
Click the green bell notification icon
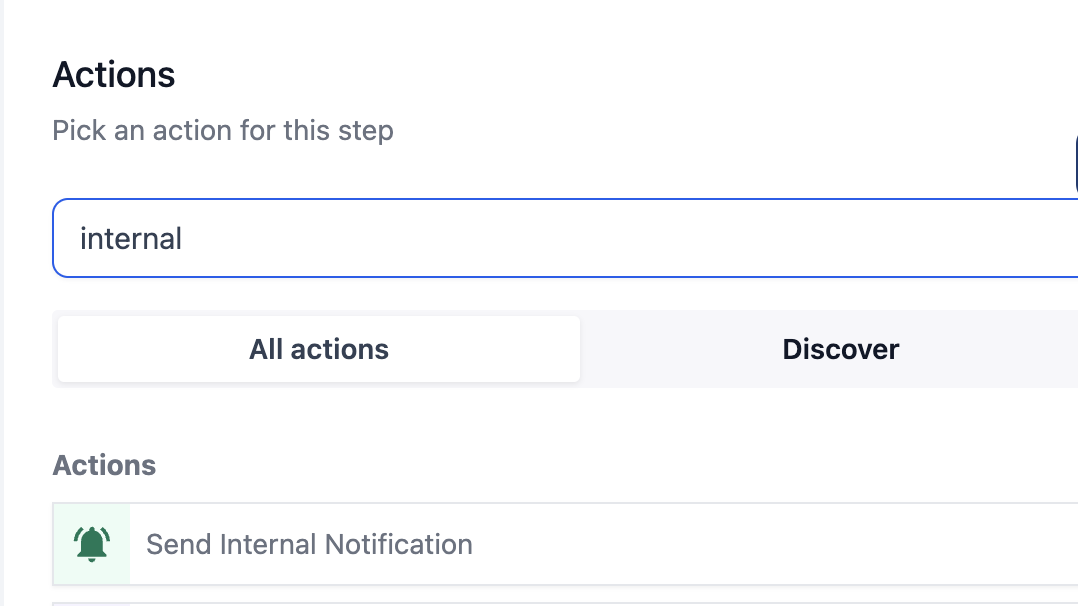point(91,544)
